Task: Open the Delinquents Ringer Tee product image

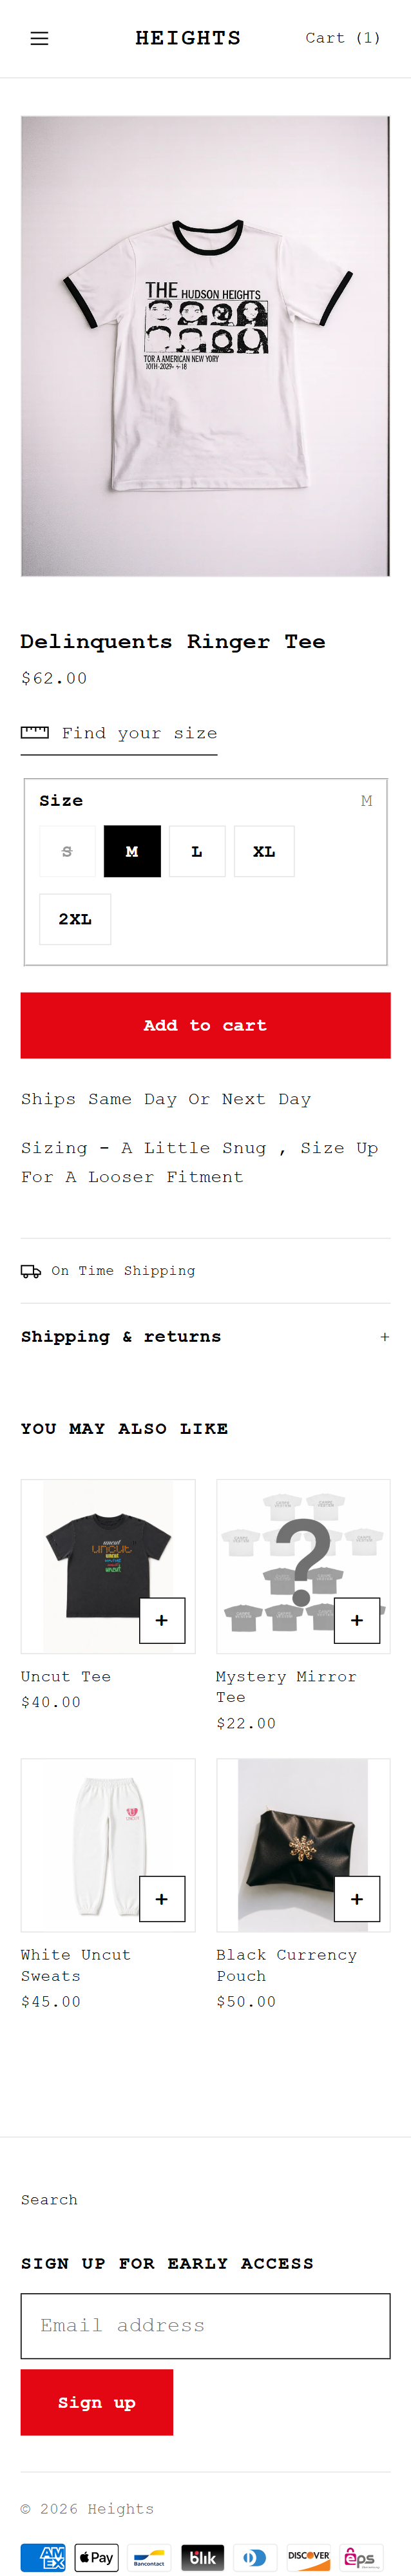Action: pyautogui.click(x=205, y=346)
